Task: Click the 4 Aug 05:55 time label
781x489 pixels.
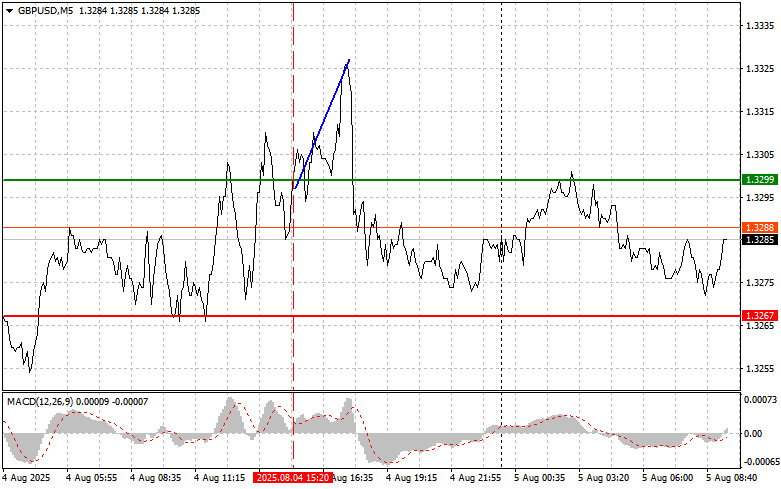Action: pos(91,478)
